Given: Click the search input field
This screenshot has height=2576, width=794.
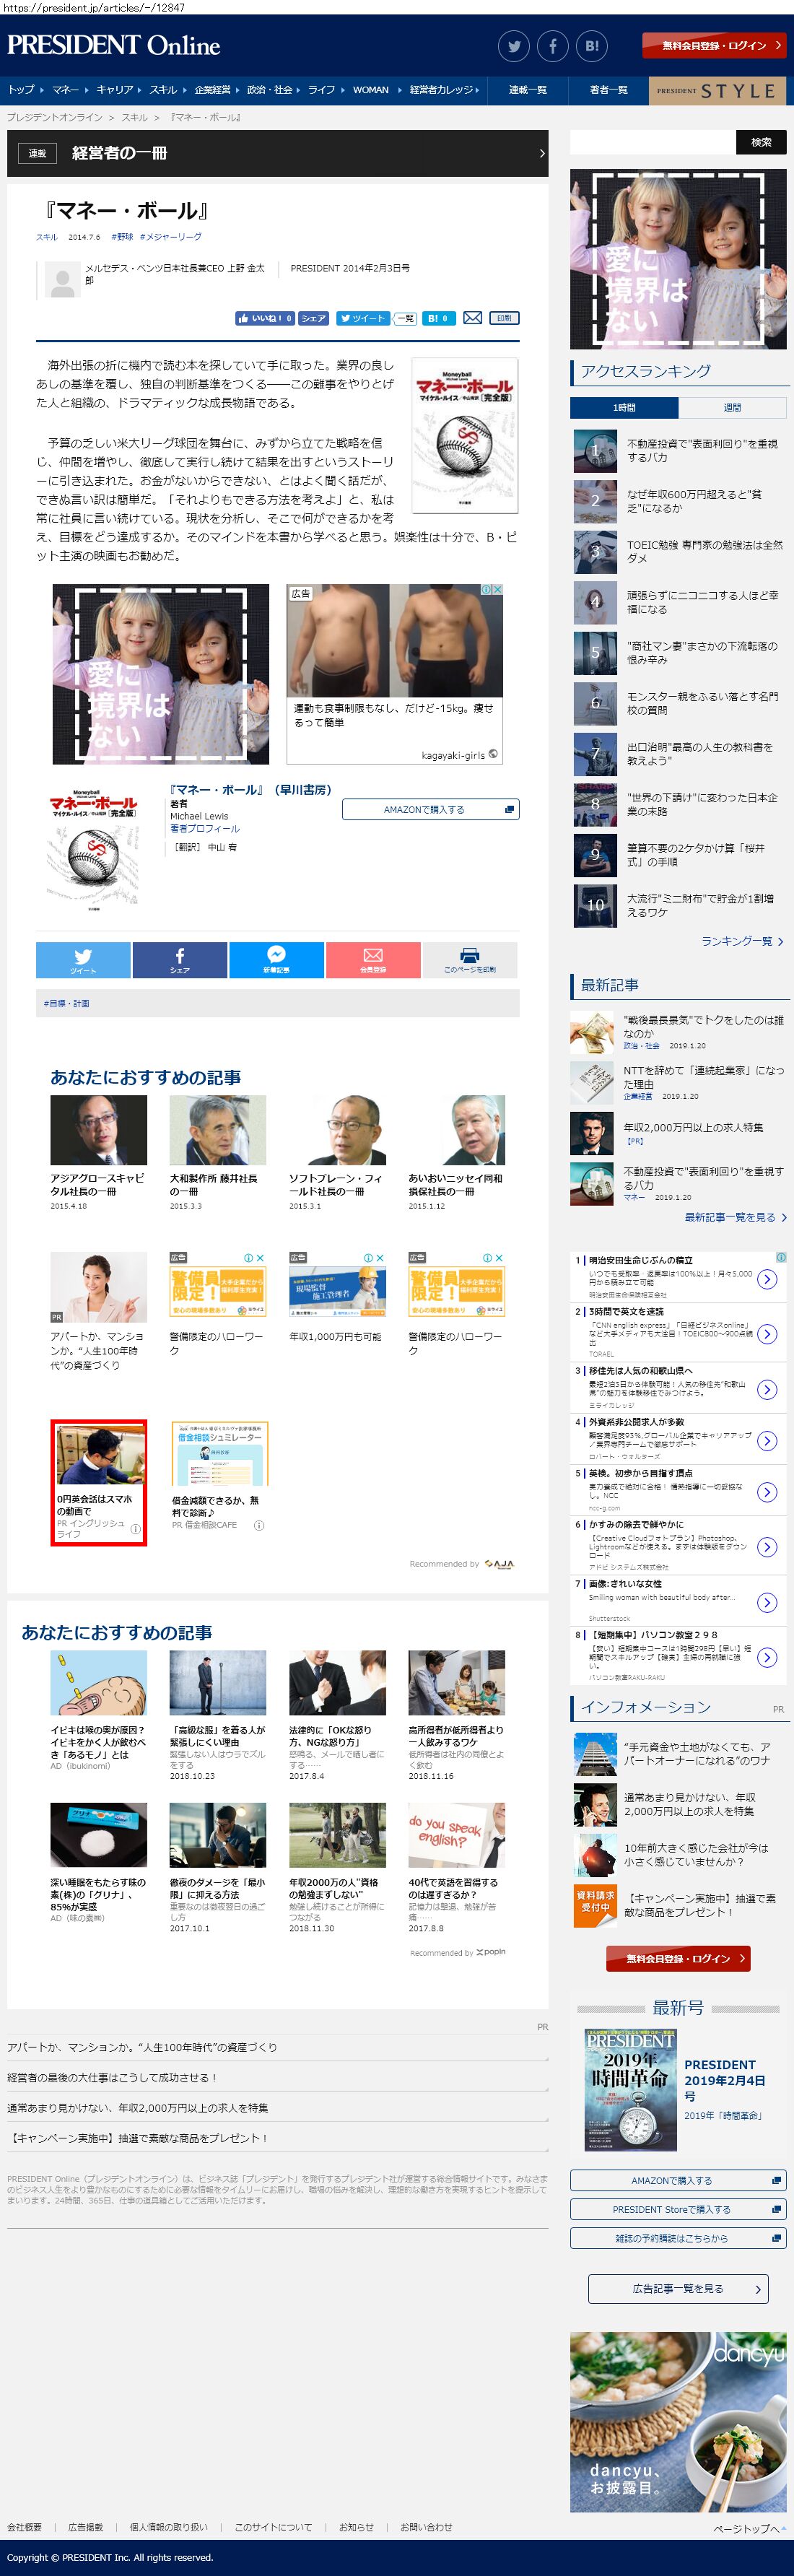Looking at the screenshot, I should tap(653, 142).
